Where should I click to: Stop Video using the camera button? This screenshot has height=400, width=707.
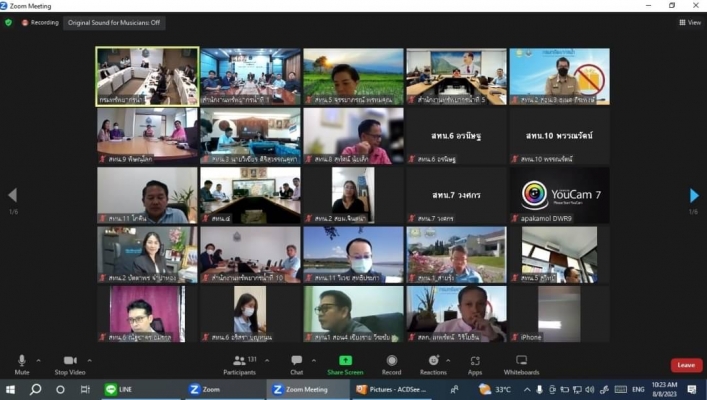[70, 365]
